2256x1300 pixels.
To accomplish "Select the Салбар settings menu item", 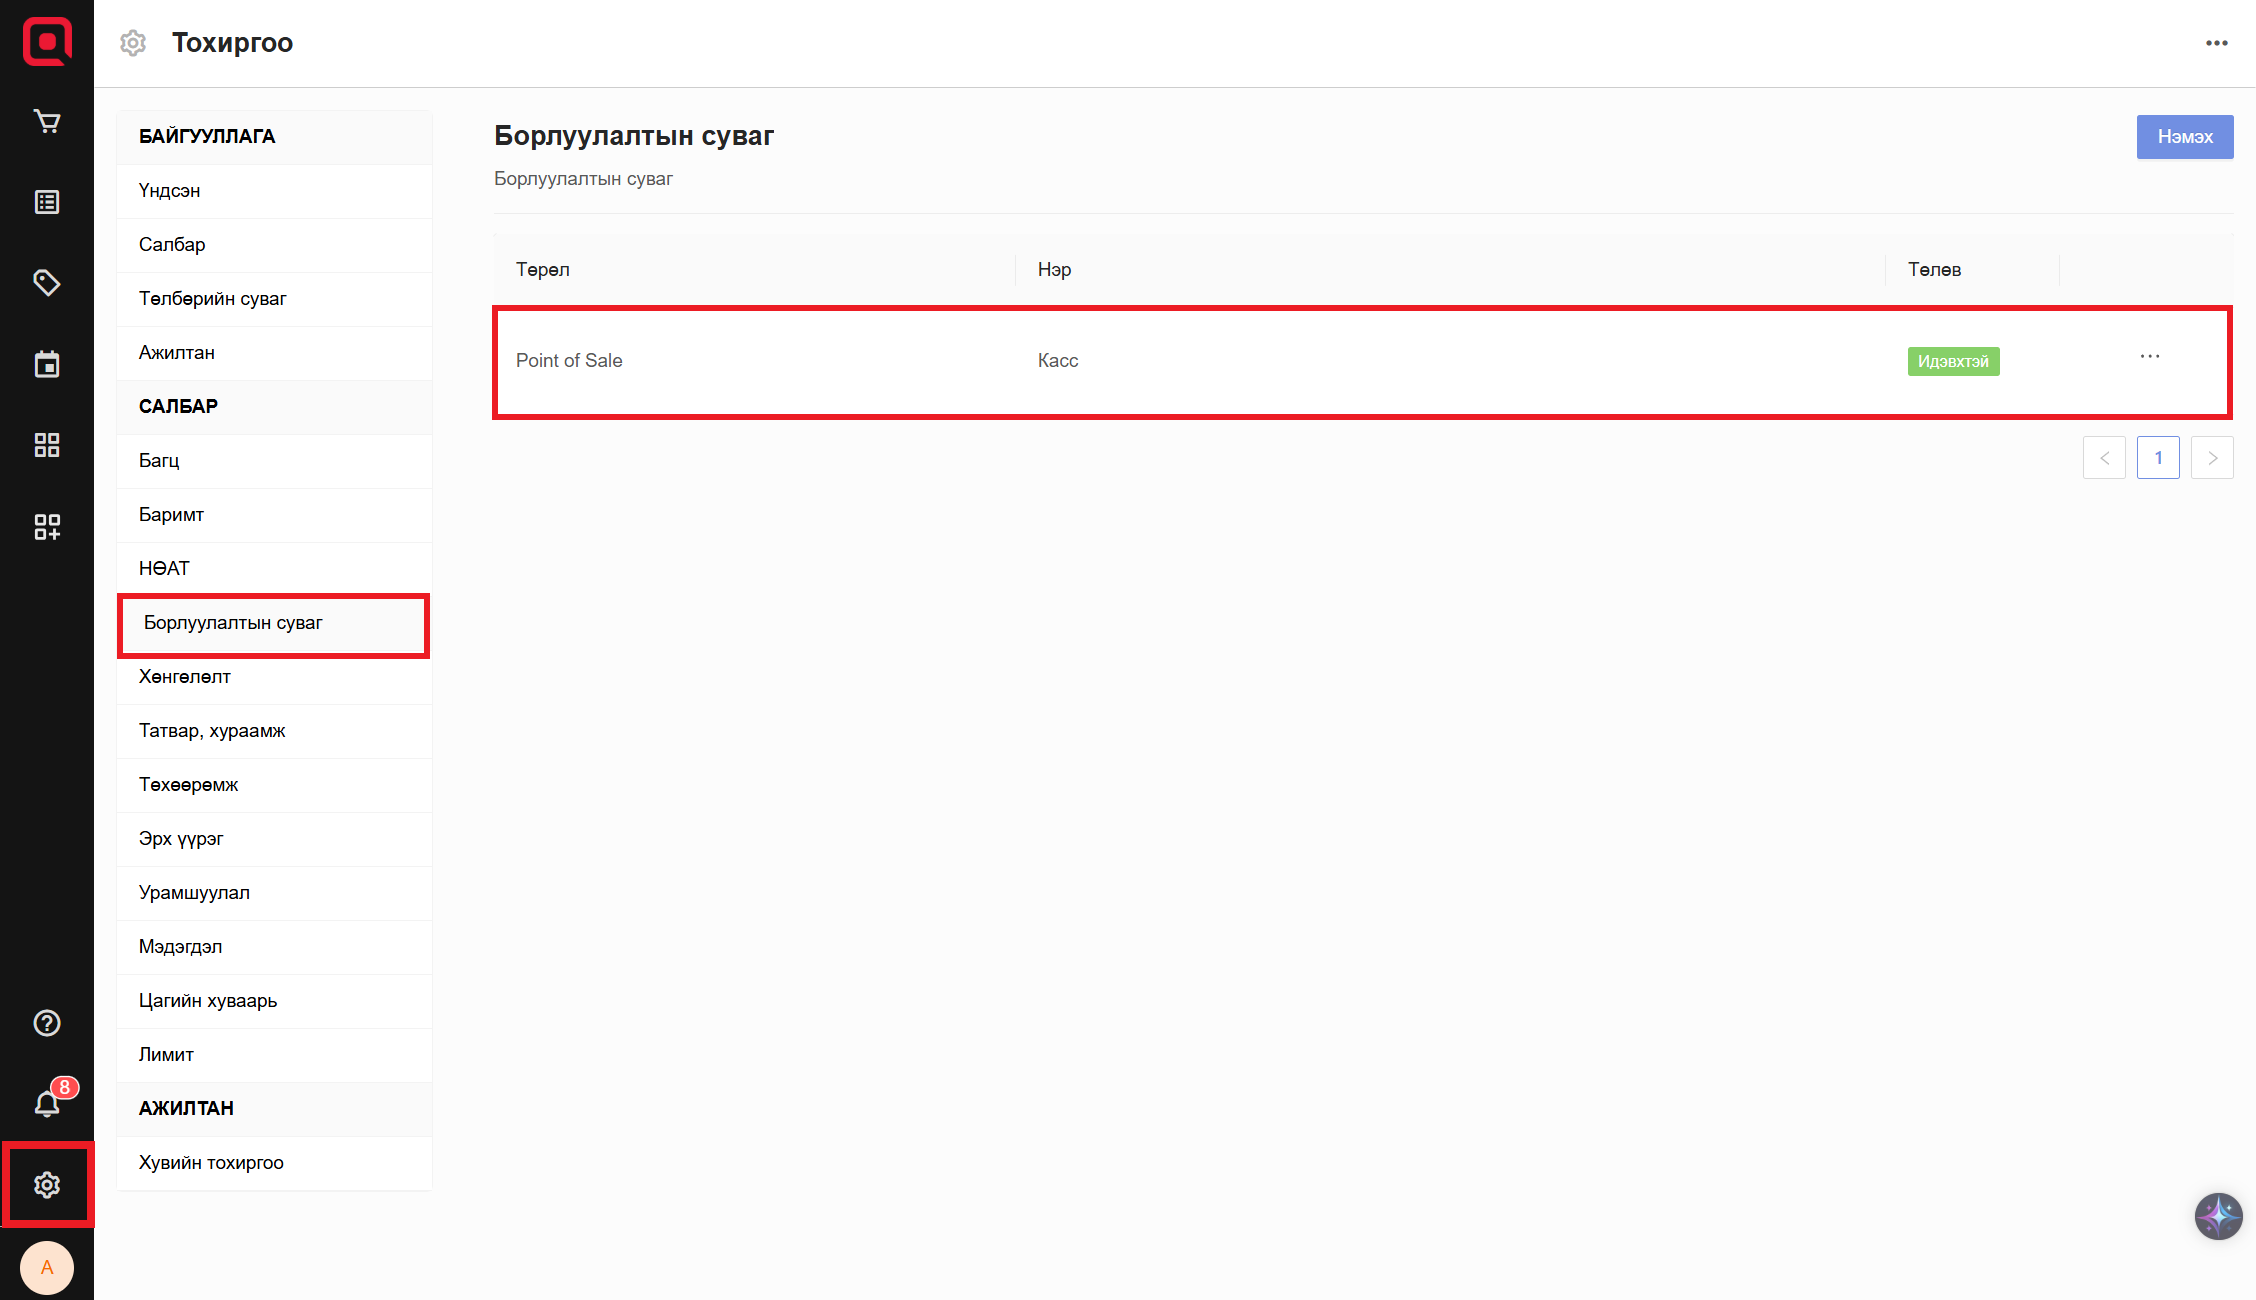I will [x=172, y=245].
